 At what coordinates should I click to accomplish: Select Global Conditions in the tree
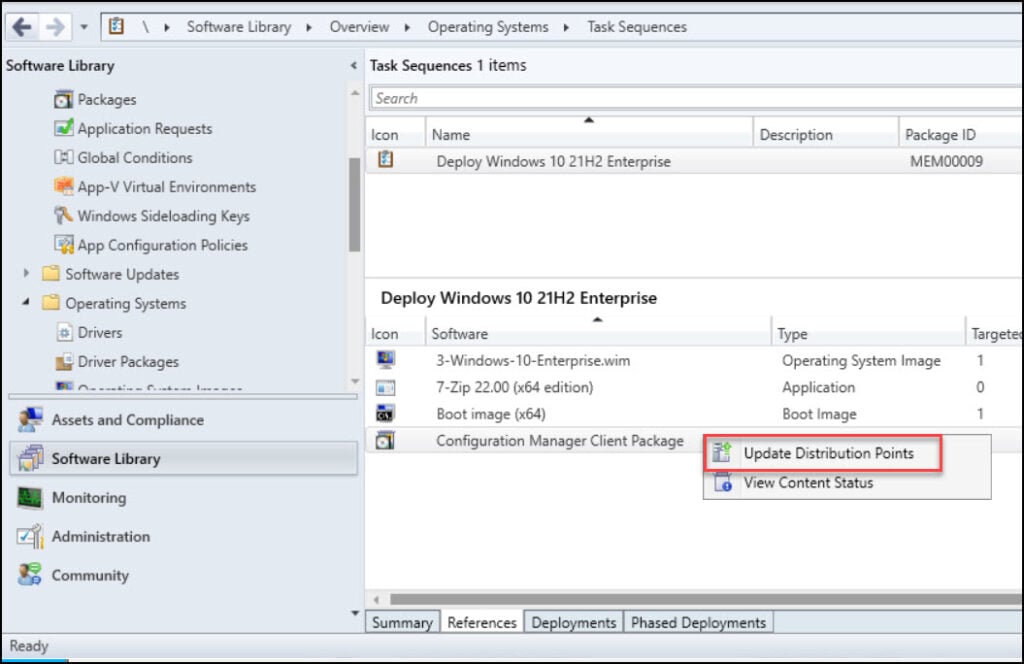click(135, 158)
